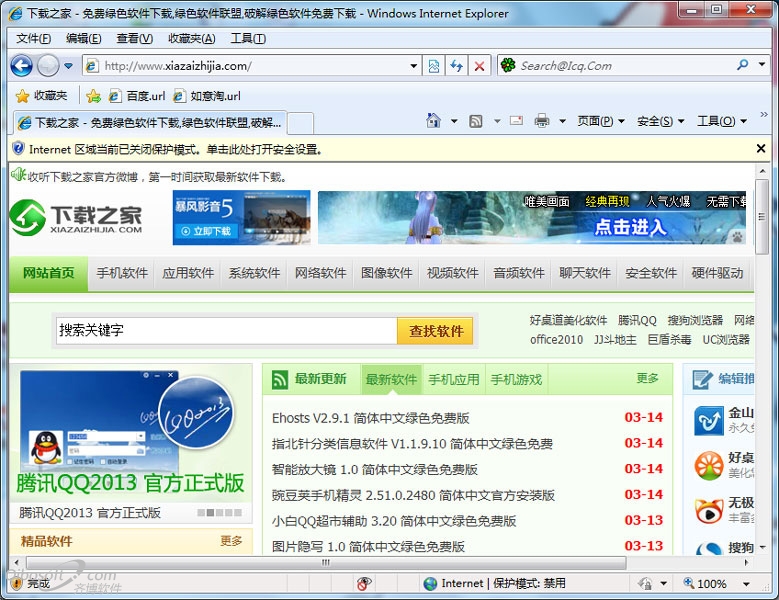
Task: Switch to the 手机游戏 tab
Action: [x=516, y=379]
